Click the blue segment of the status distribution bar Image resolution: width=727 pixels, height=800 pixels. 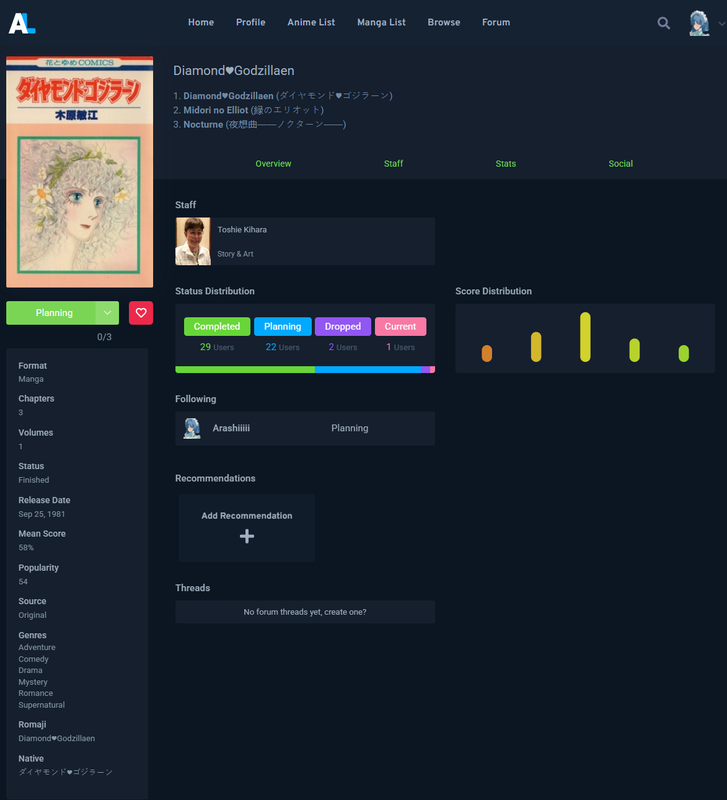point(368,369)
